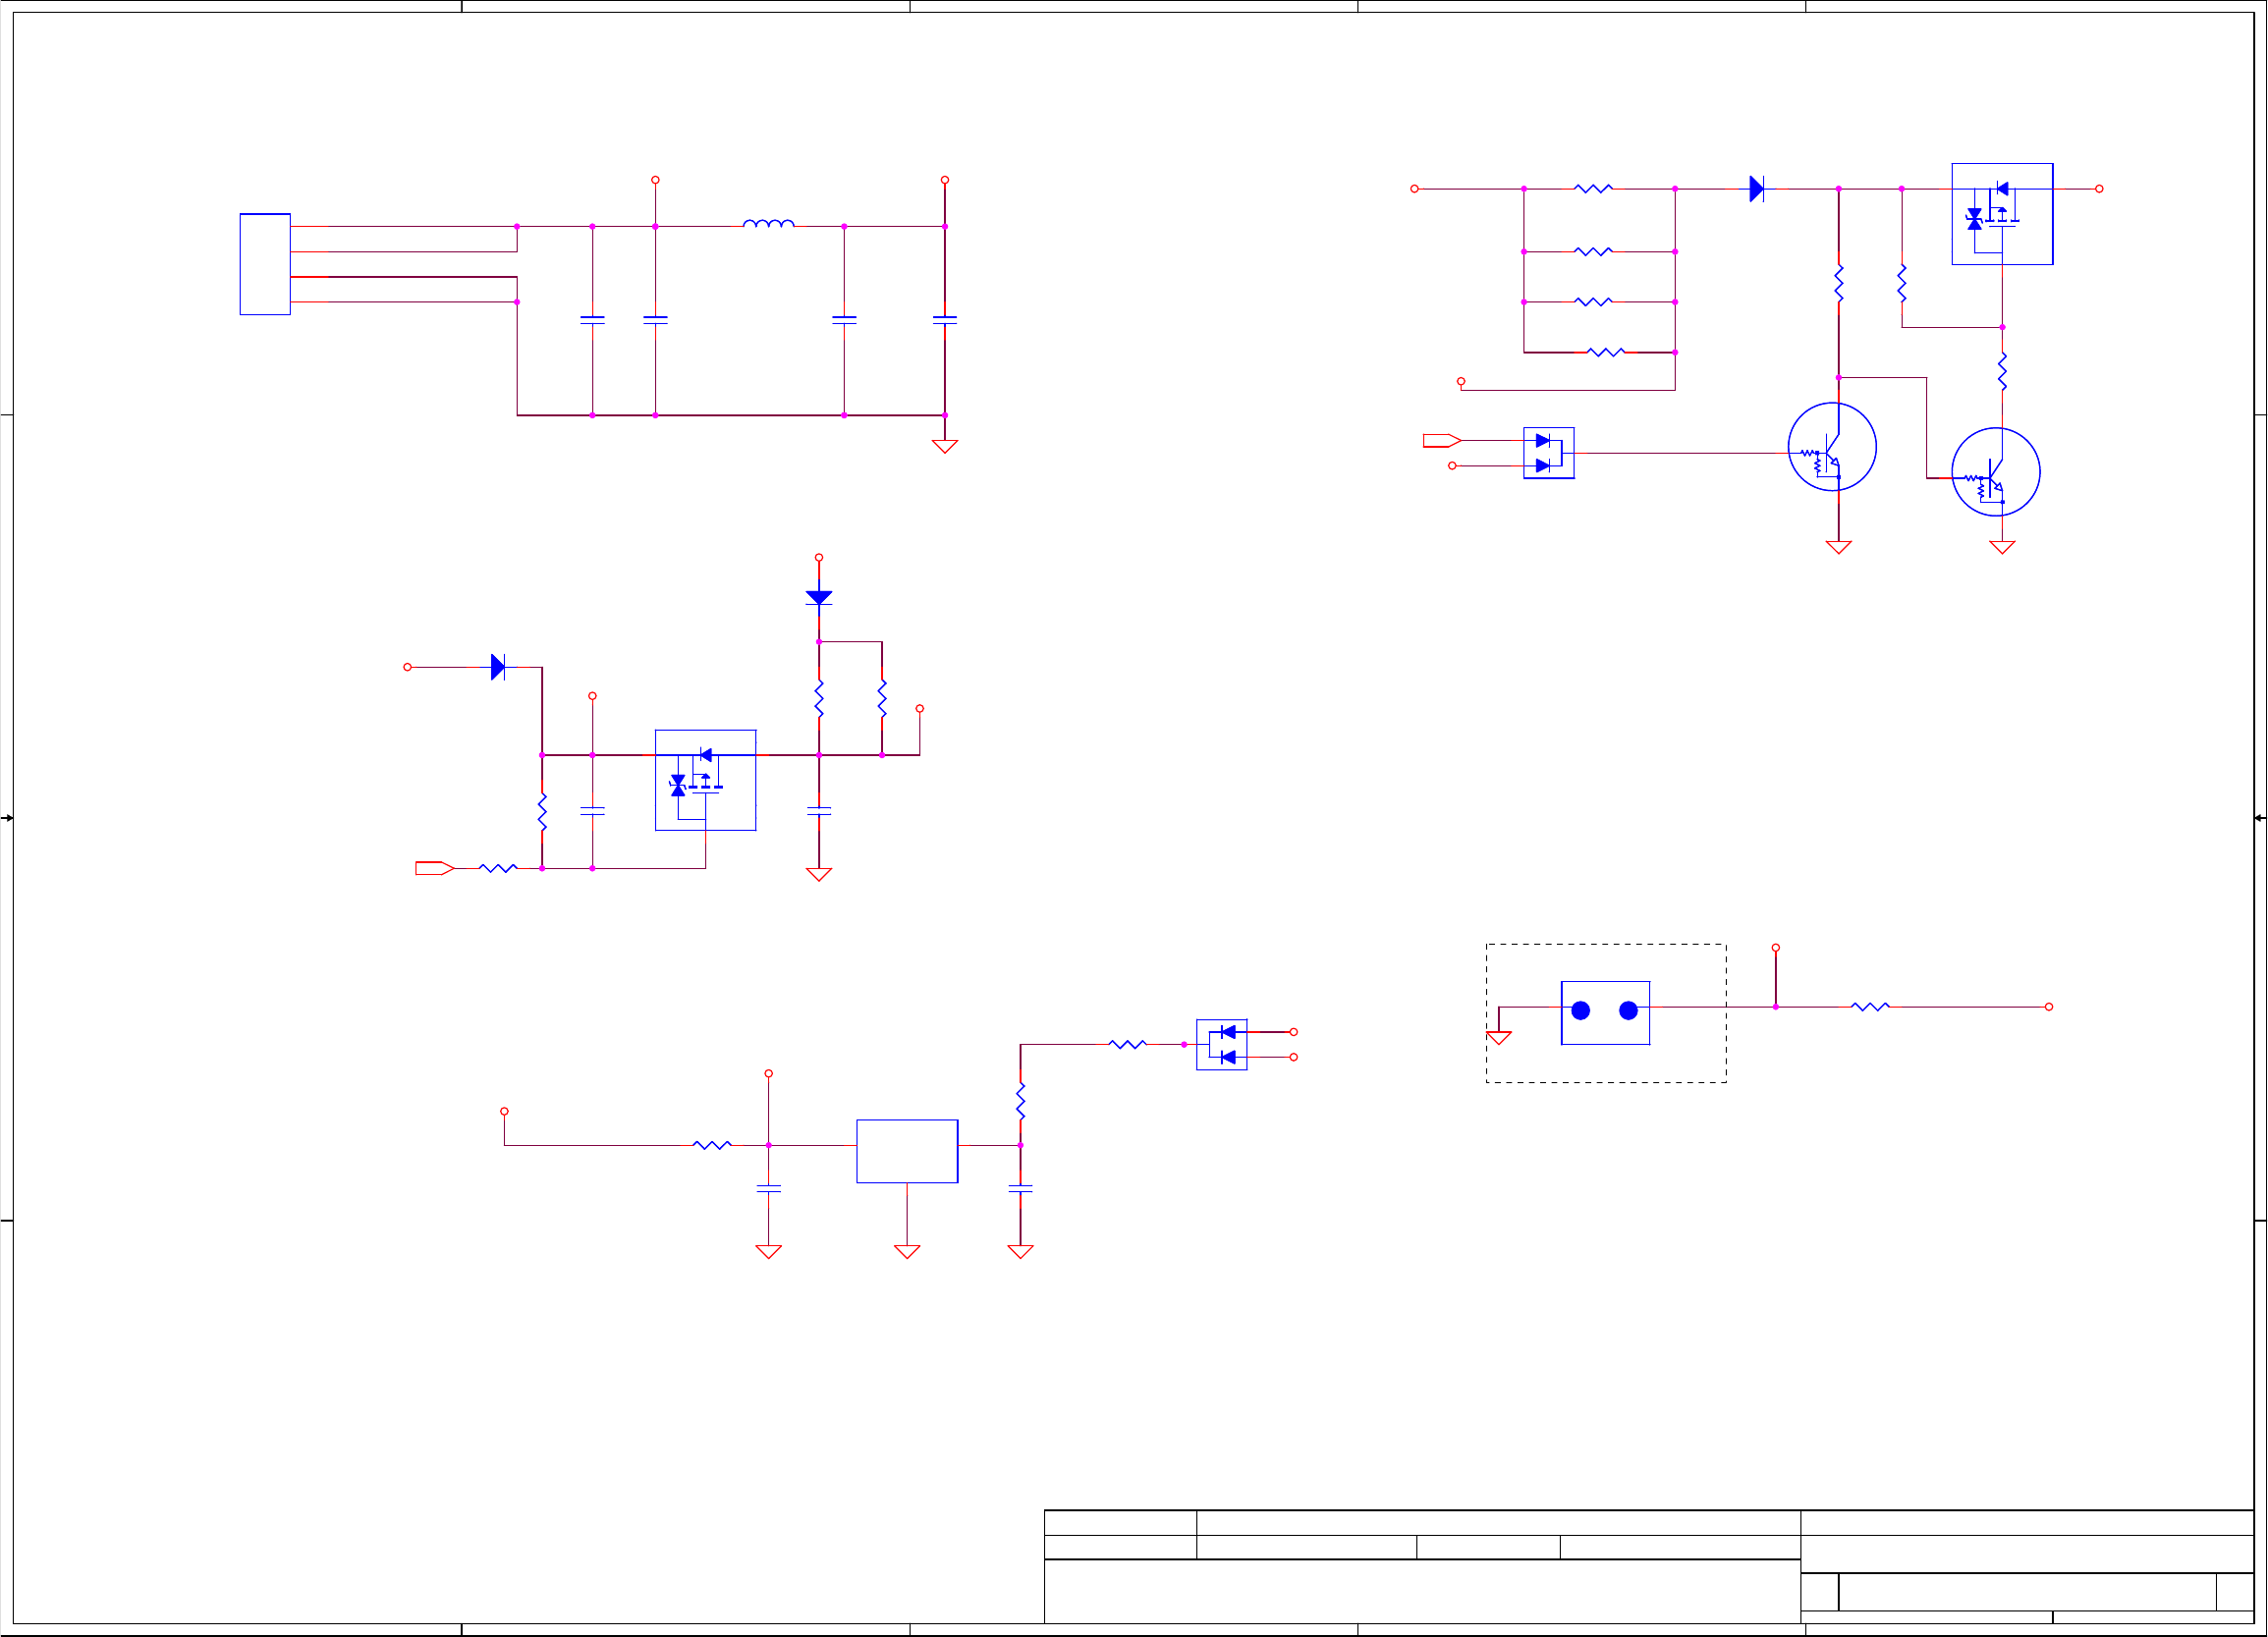This screenshot has width=2268, height=1637.
Task: Select the diode in top-right series line
Action: click(1756, 189)
